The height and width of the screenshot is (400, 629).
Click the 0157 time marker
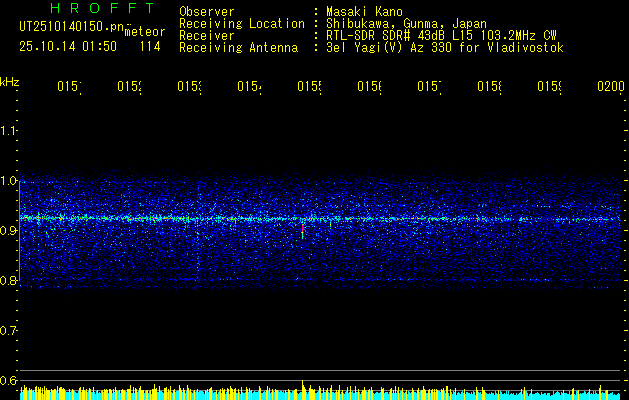tap(430, 86)
